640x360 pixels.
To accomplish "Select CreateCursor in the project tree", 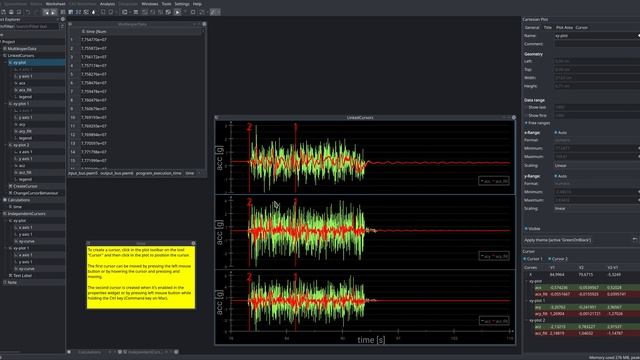I will point(25,186).
